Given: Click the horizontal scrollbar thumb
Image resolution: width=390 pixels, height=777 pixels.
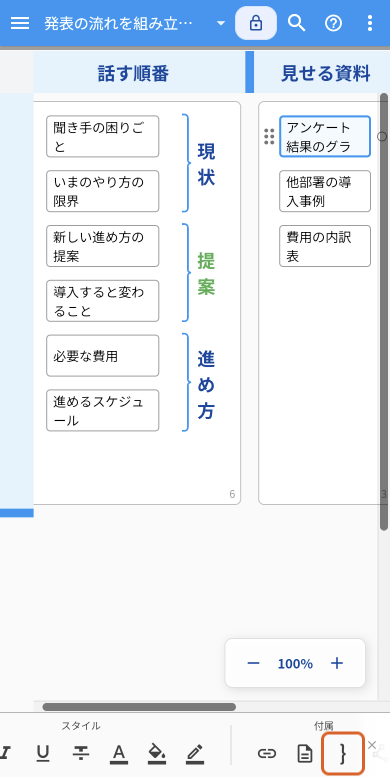Looking at the screenshot, I should coord(139,707).
